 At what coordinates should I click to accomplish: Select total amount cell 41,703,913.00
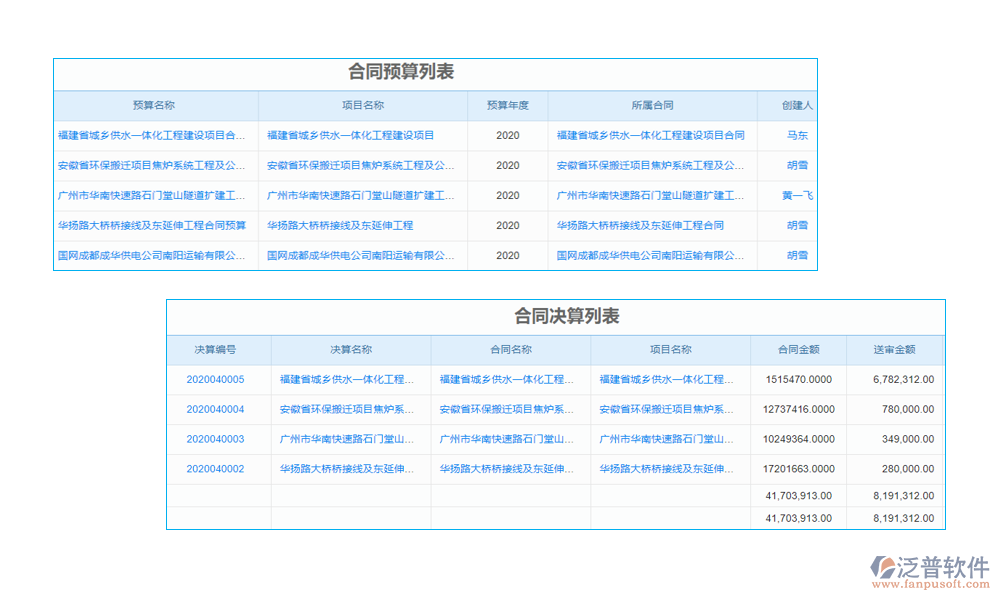(796, 495)
